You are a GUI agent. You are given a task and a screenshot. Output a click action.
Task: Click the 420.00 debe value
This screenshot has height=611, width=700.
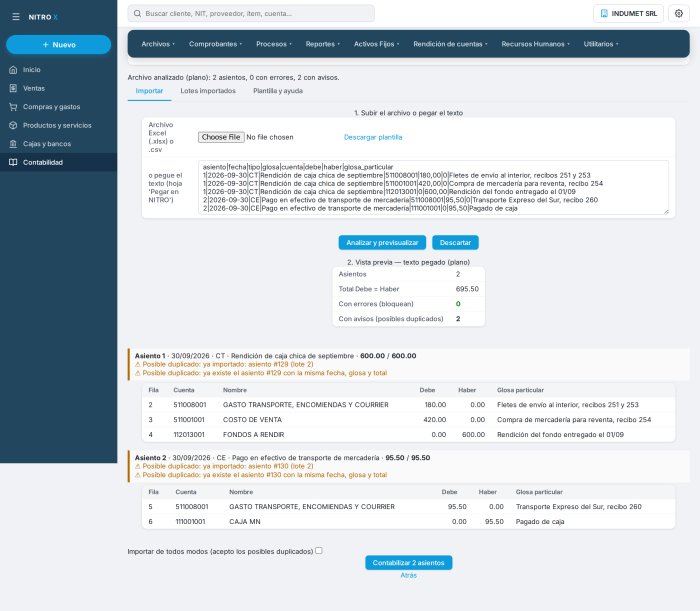click(x=435, y=420)
